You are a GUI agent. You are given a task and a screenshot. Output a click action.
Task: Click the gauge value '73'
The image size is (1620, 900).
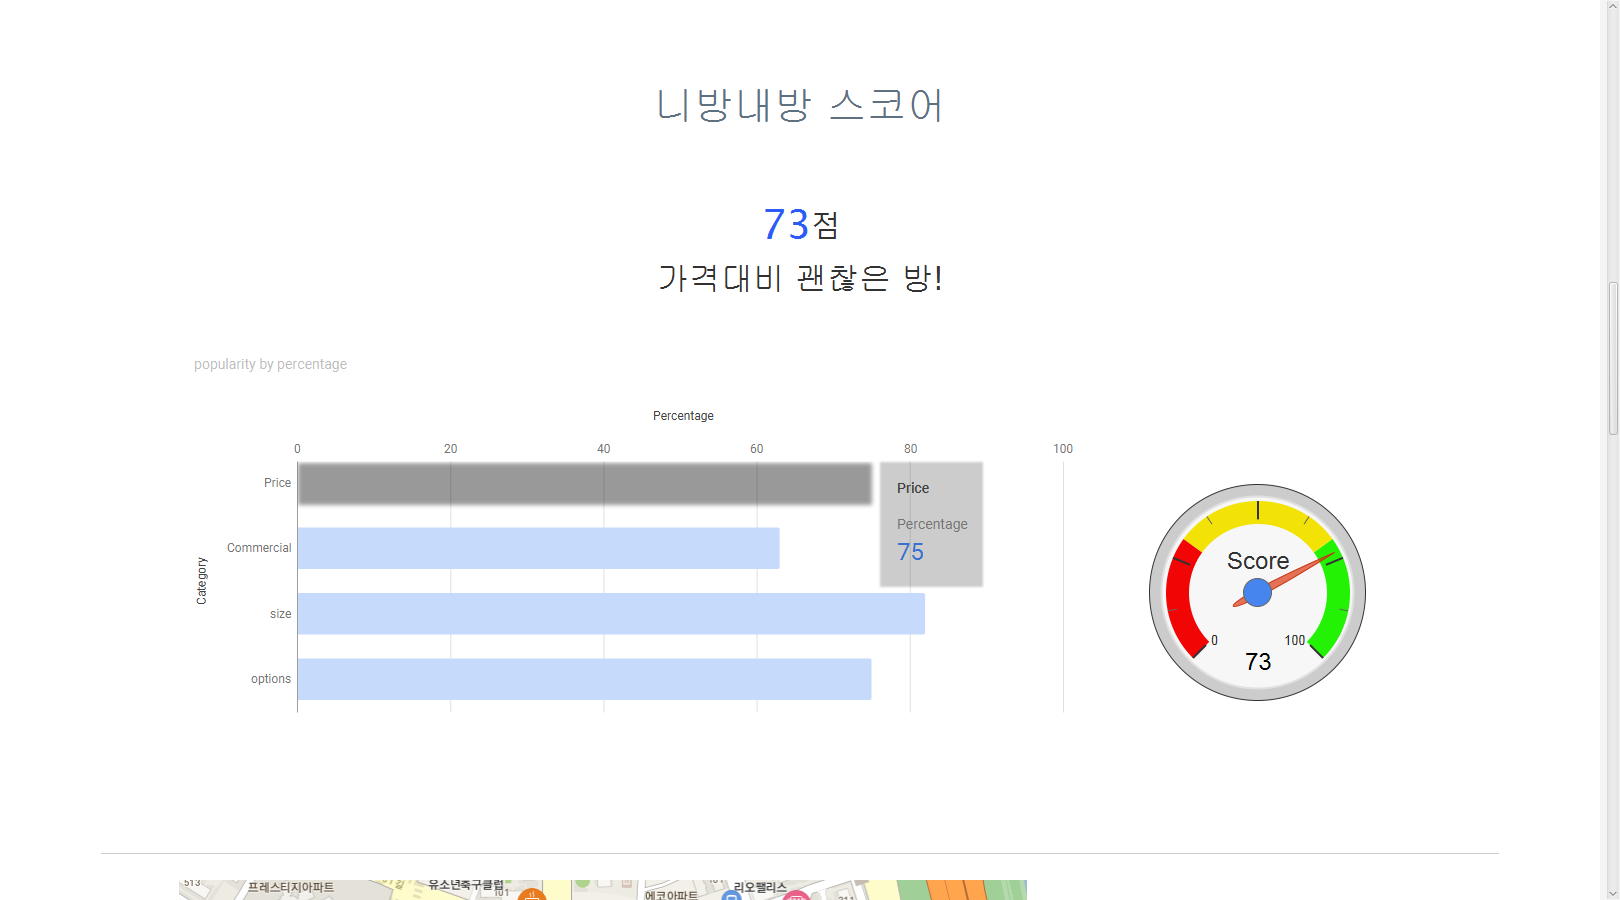(x=1258, y=662)
